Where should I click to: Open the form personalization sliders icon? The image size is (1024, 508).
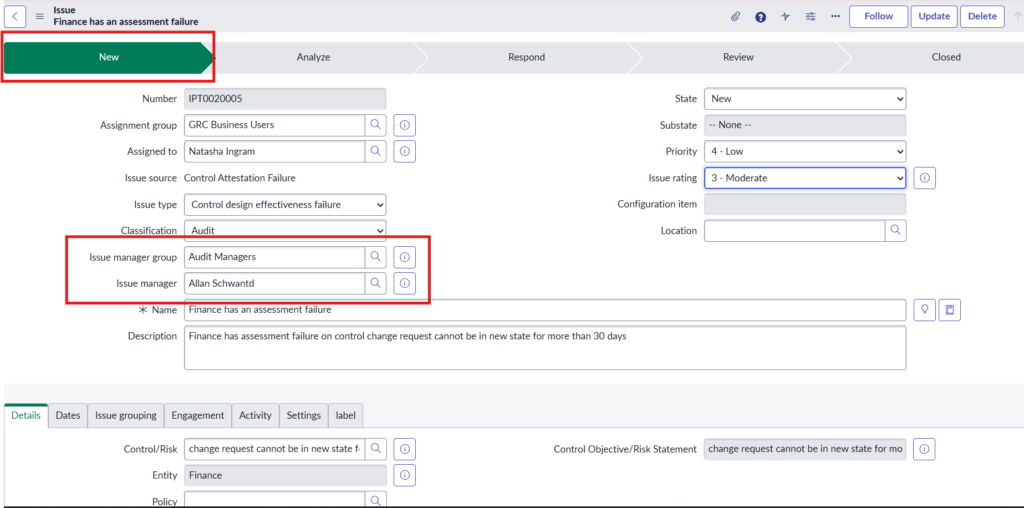point(810,16)
